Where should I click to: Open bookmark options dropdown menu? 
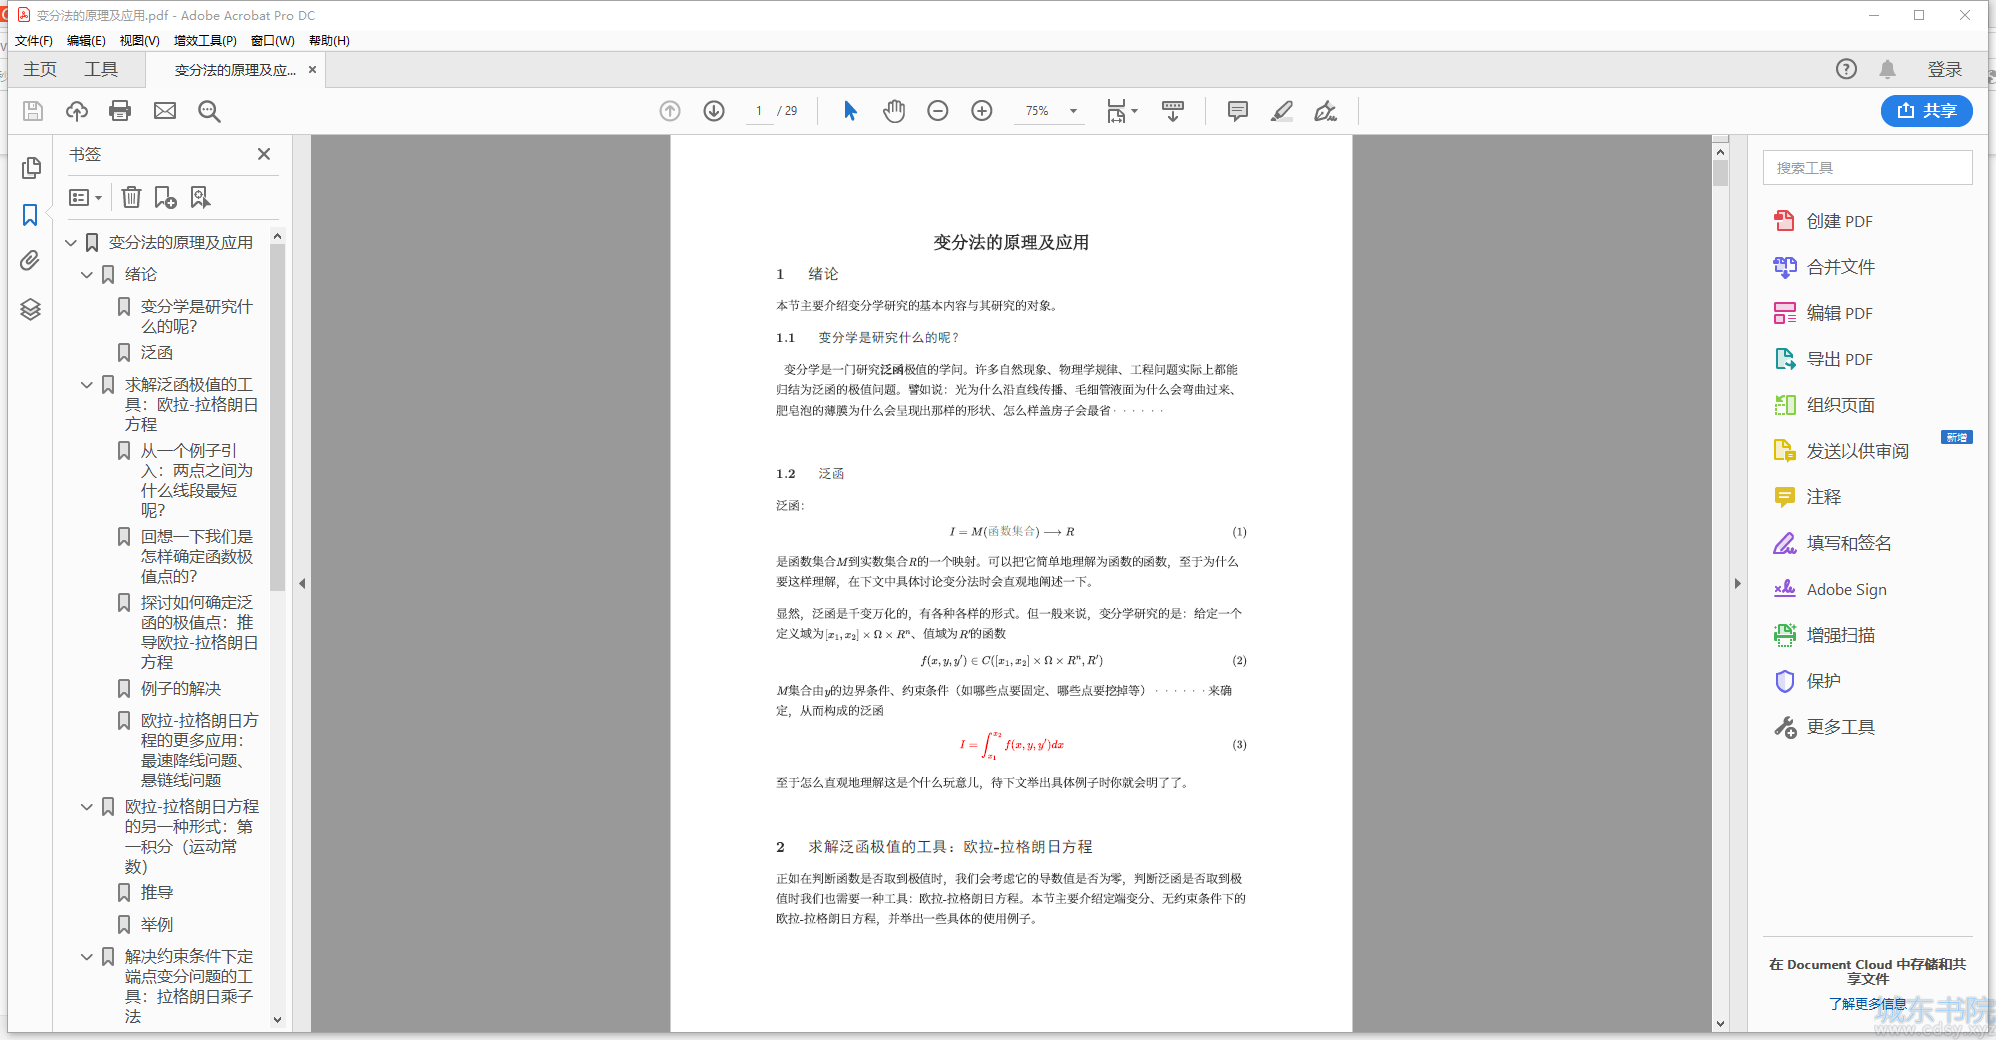click(85, 198)
